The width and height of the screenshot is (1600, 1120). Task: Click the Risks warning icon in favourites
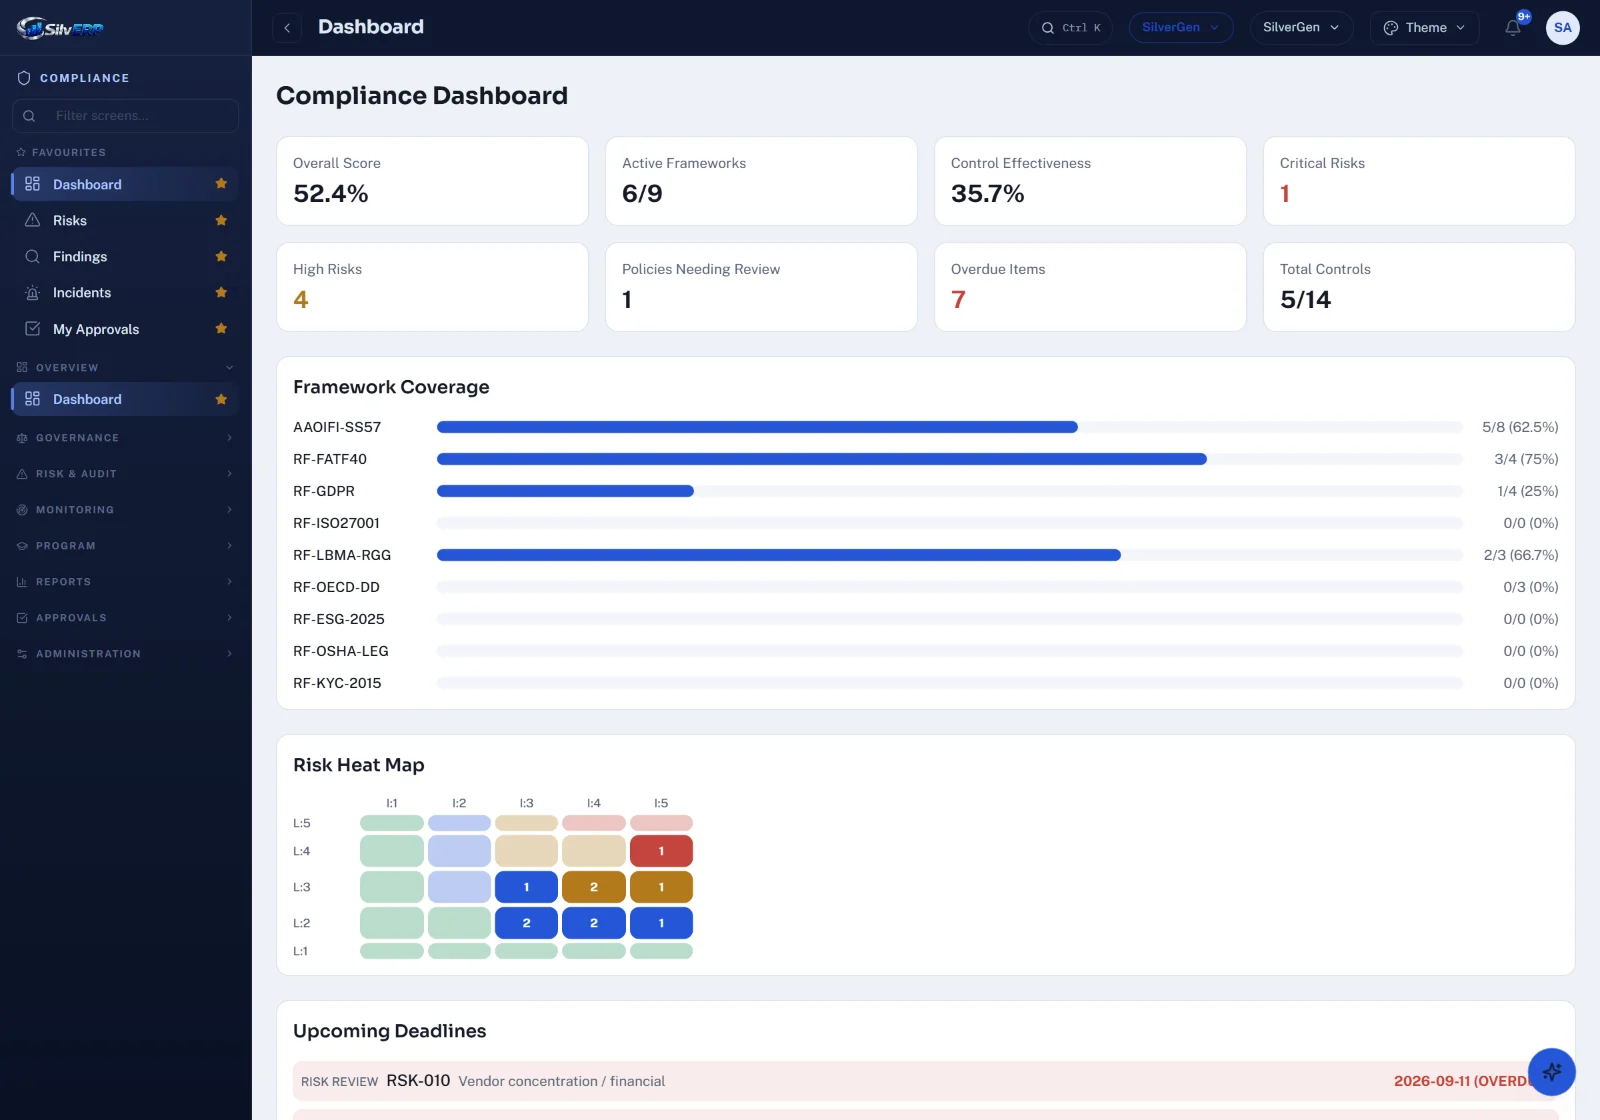32,220
